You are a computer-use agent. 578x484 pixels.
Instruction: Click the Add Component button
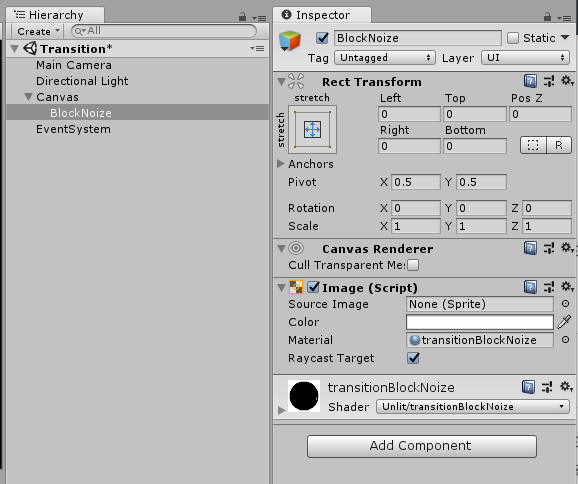[x=422, y=446]
